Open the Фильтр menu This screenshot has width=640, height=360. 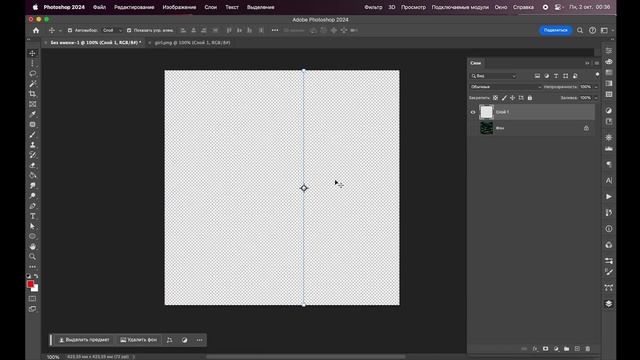click(x=373, y=7)
